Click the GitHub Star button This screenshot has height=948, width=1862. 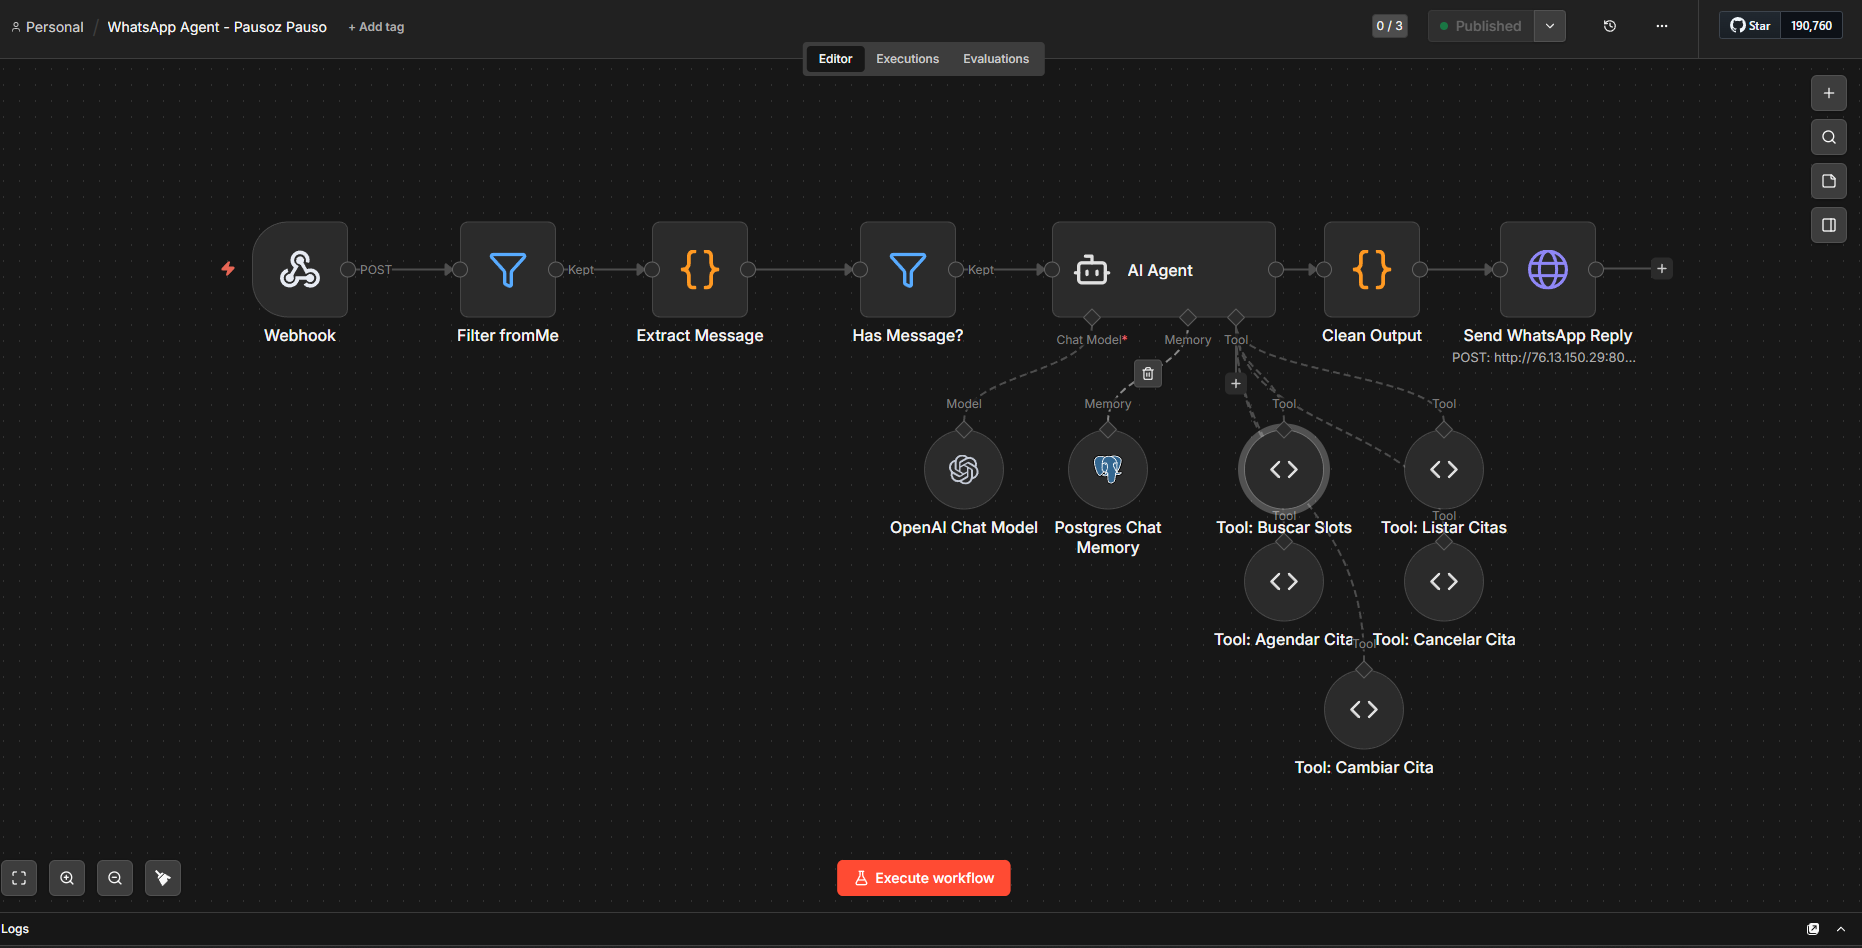pos(1750,26)
